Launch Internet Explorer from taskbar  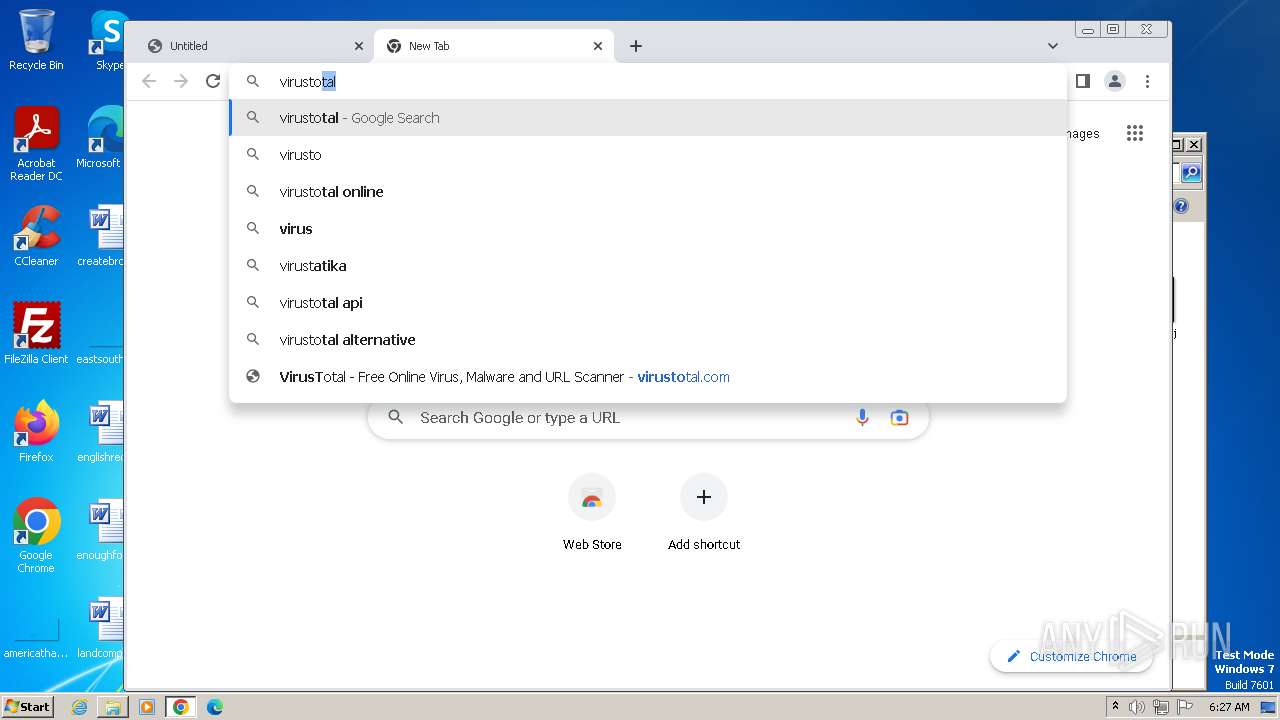point(79,707)
